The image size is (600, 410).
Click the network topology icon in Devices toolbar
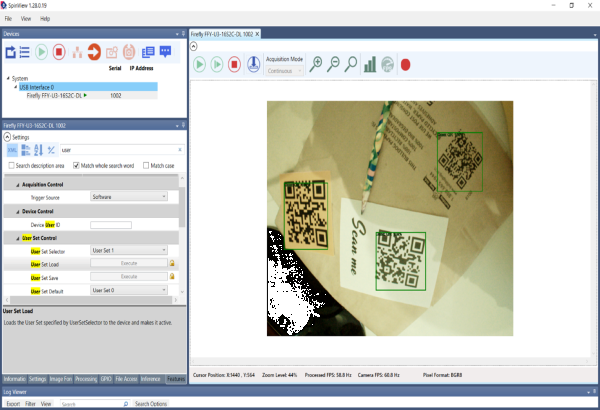[77, 52]
